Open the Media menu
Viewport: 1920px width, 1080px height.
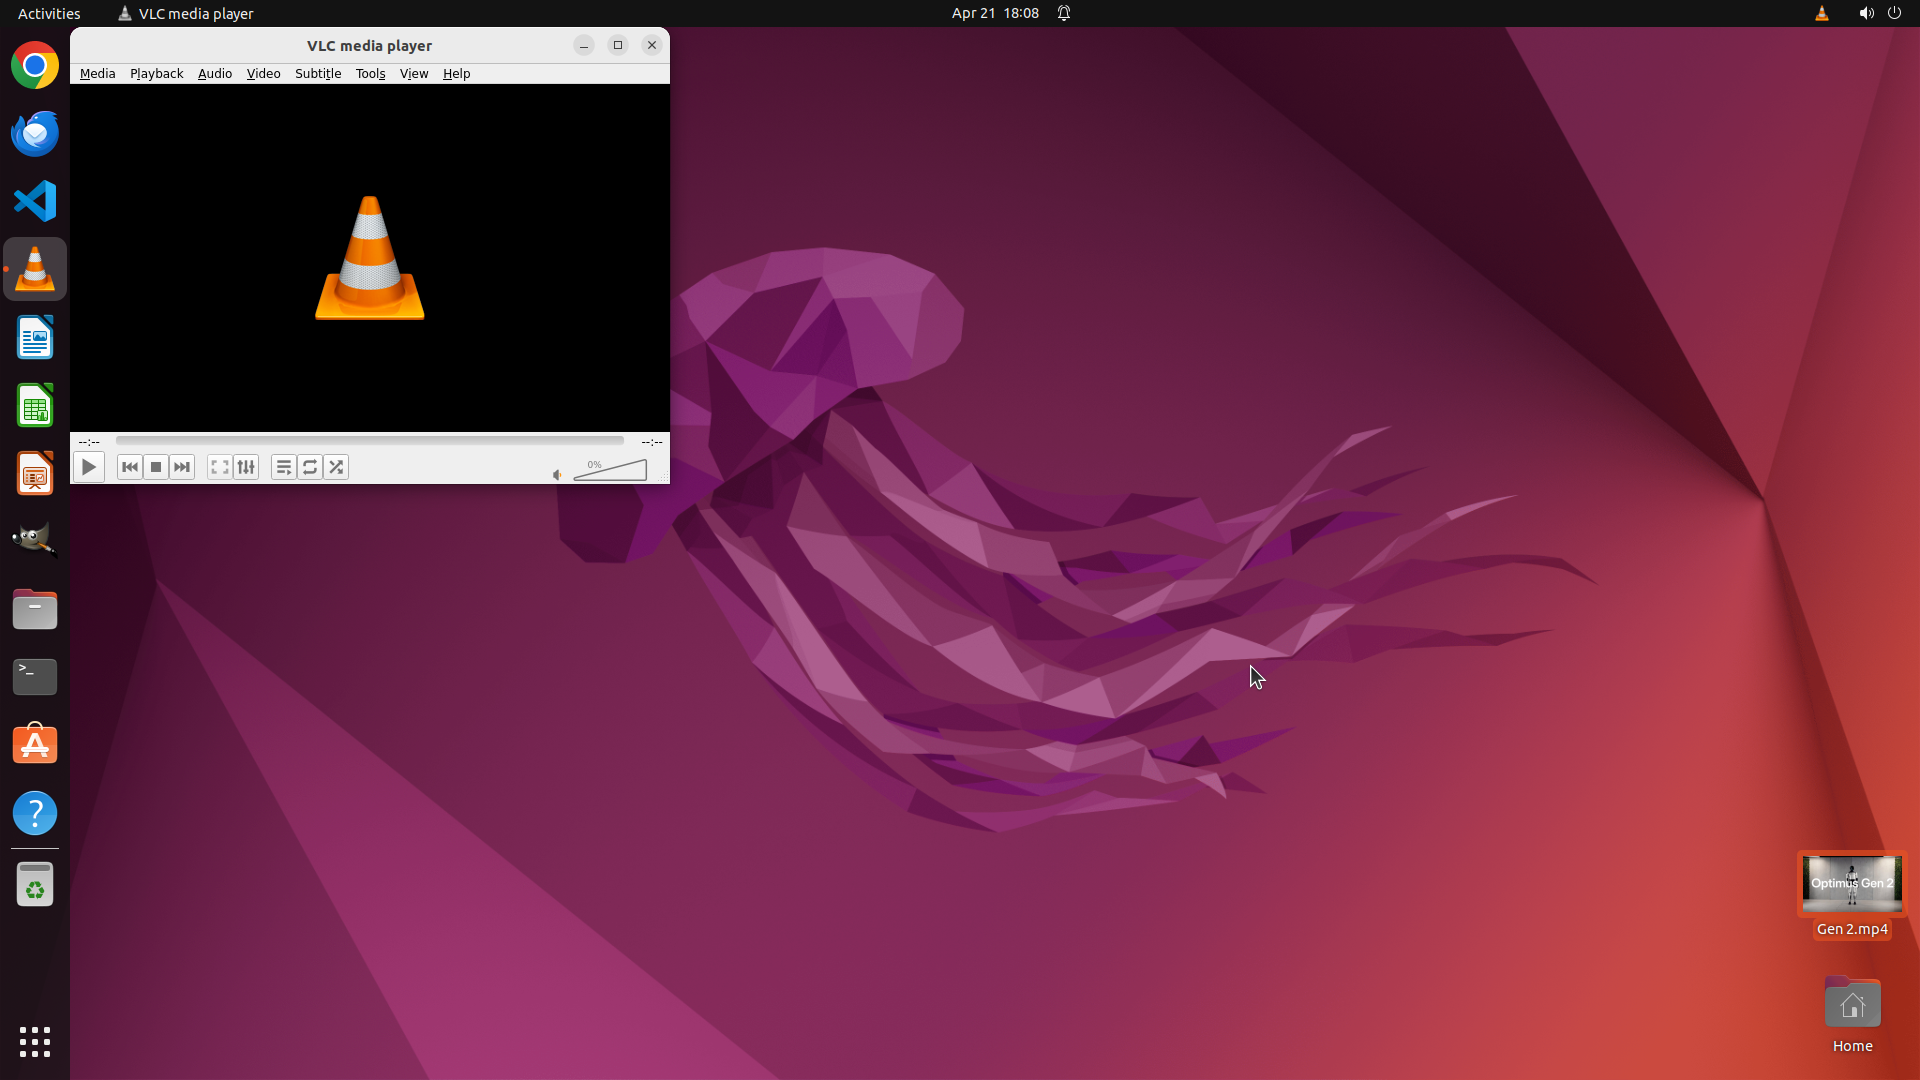coord(97,74)
